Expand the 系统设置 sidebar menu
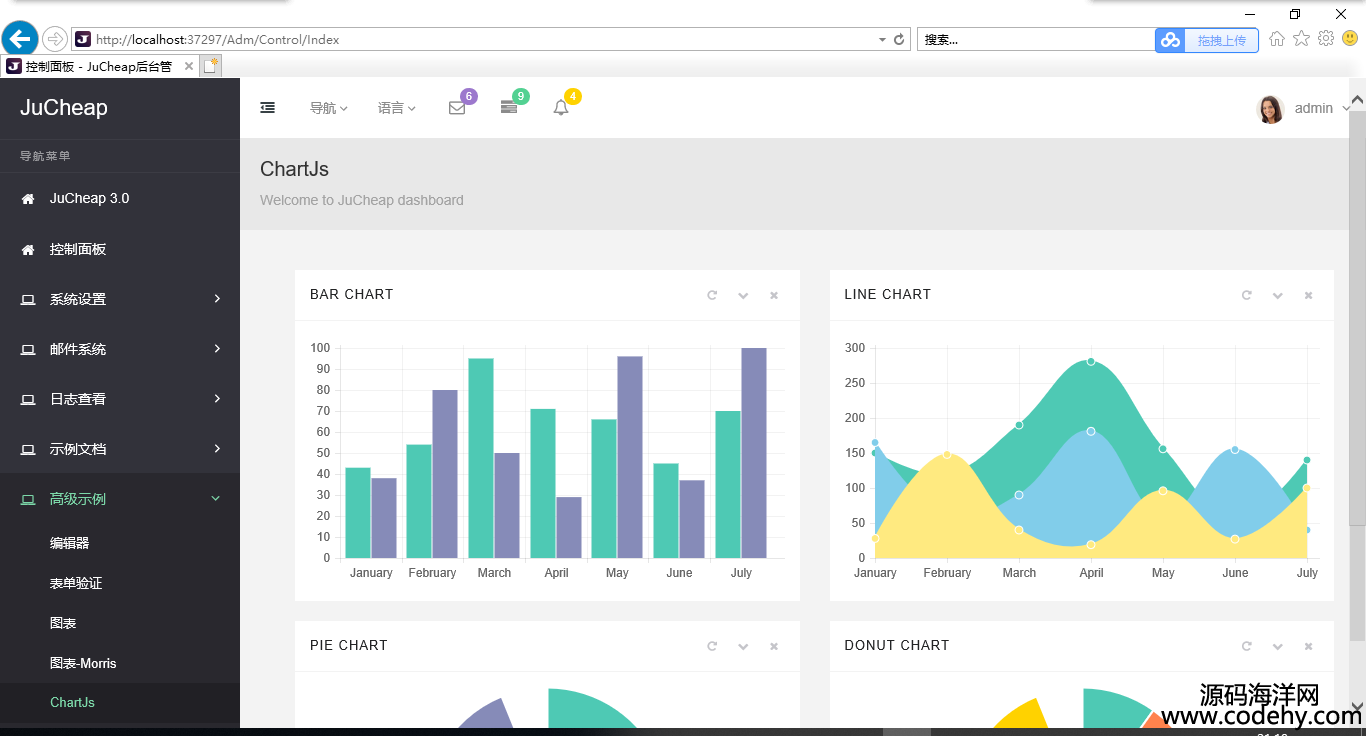The image size is (1366, 736). 120,299
